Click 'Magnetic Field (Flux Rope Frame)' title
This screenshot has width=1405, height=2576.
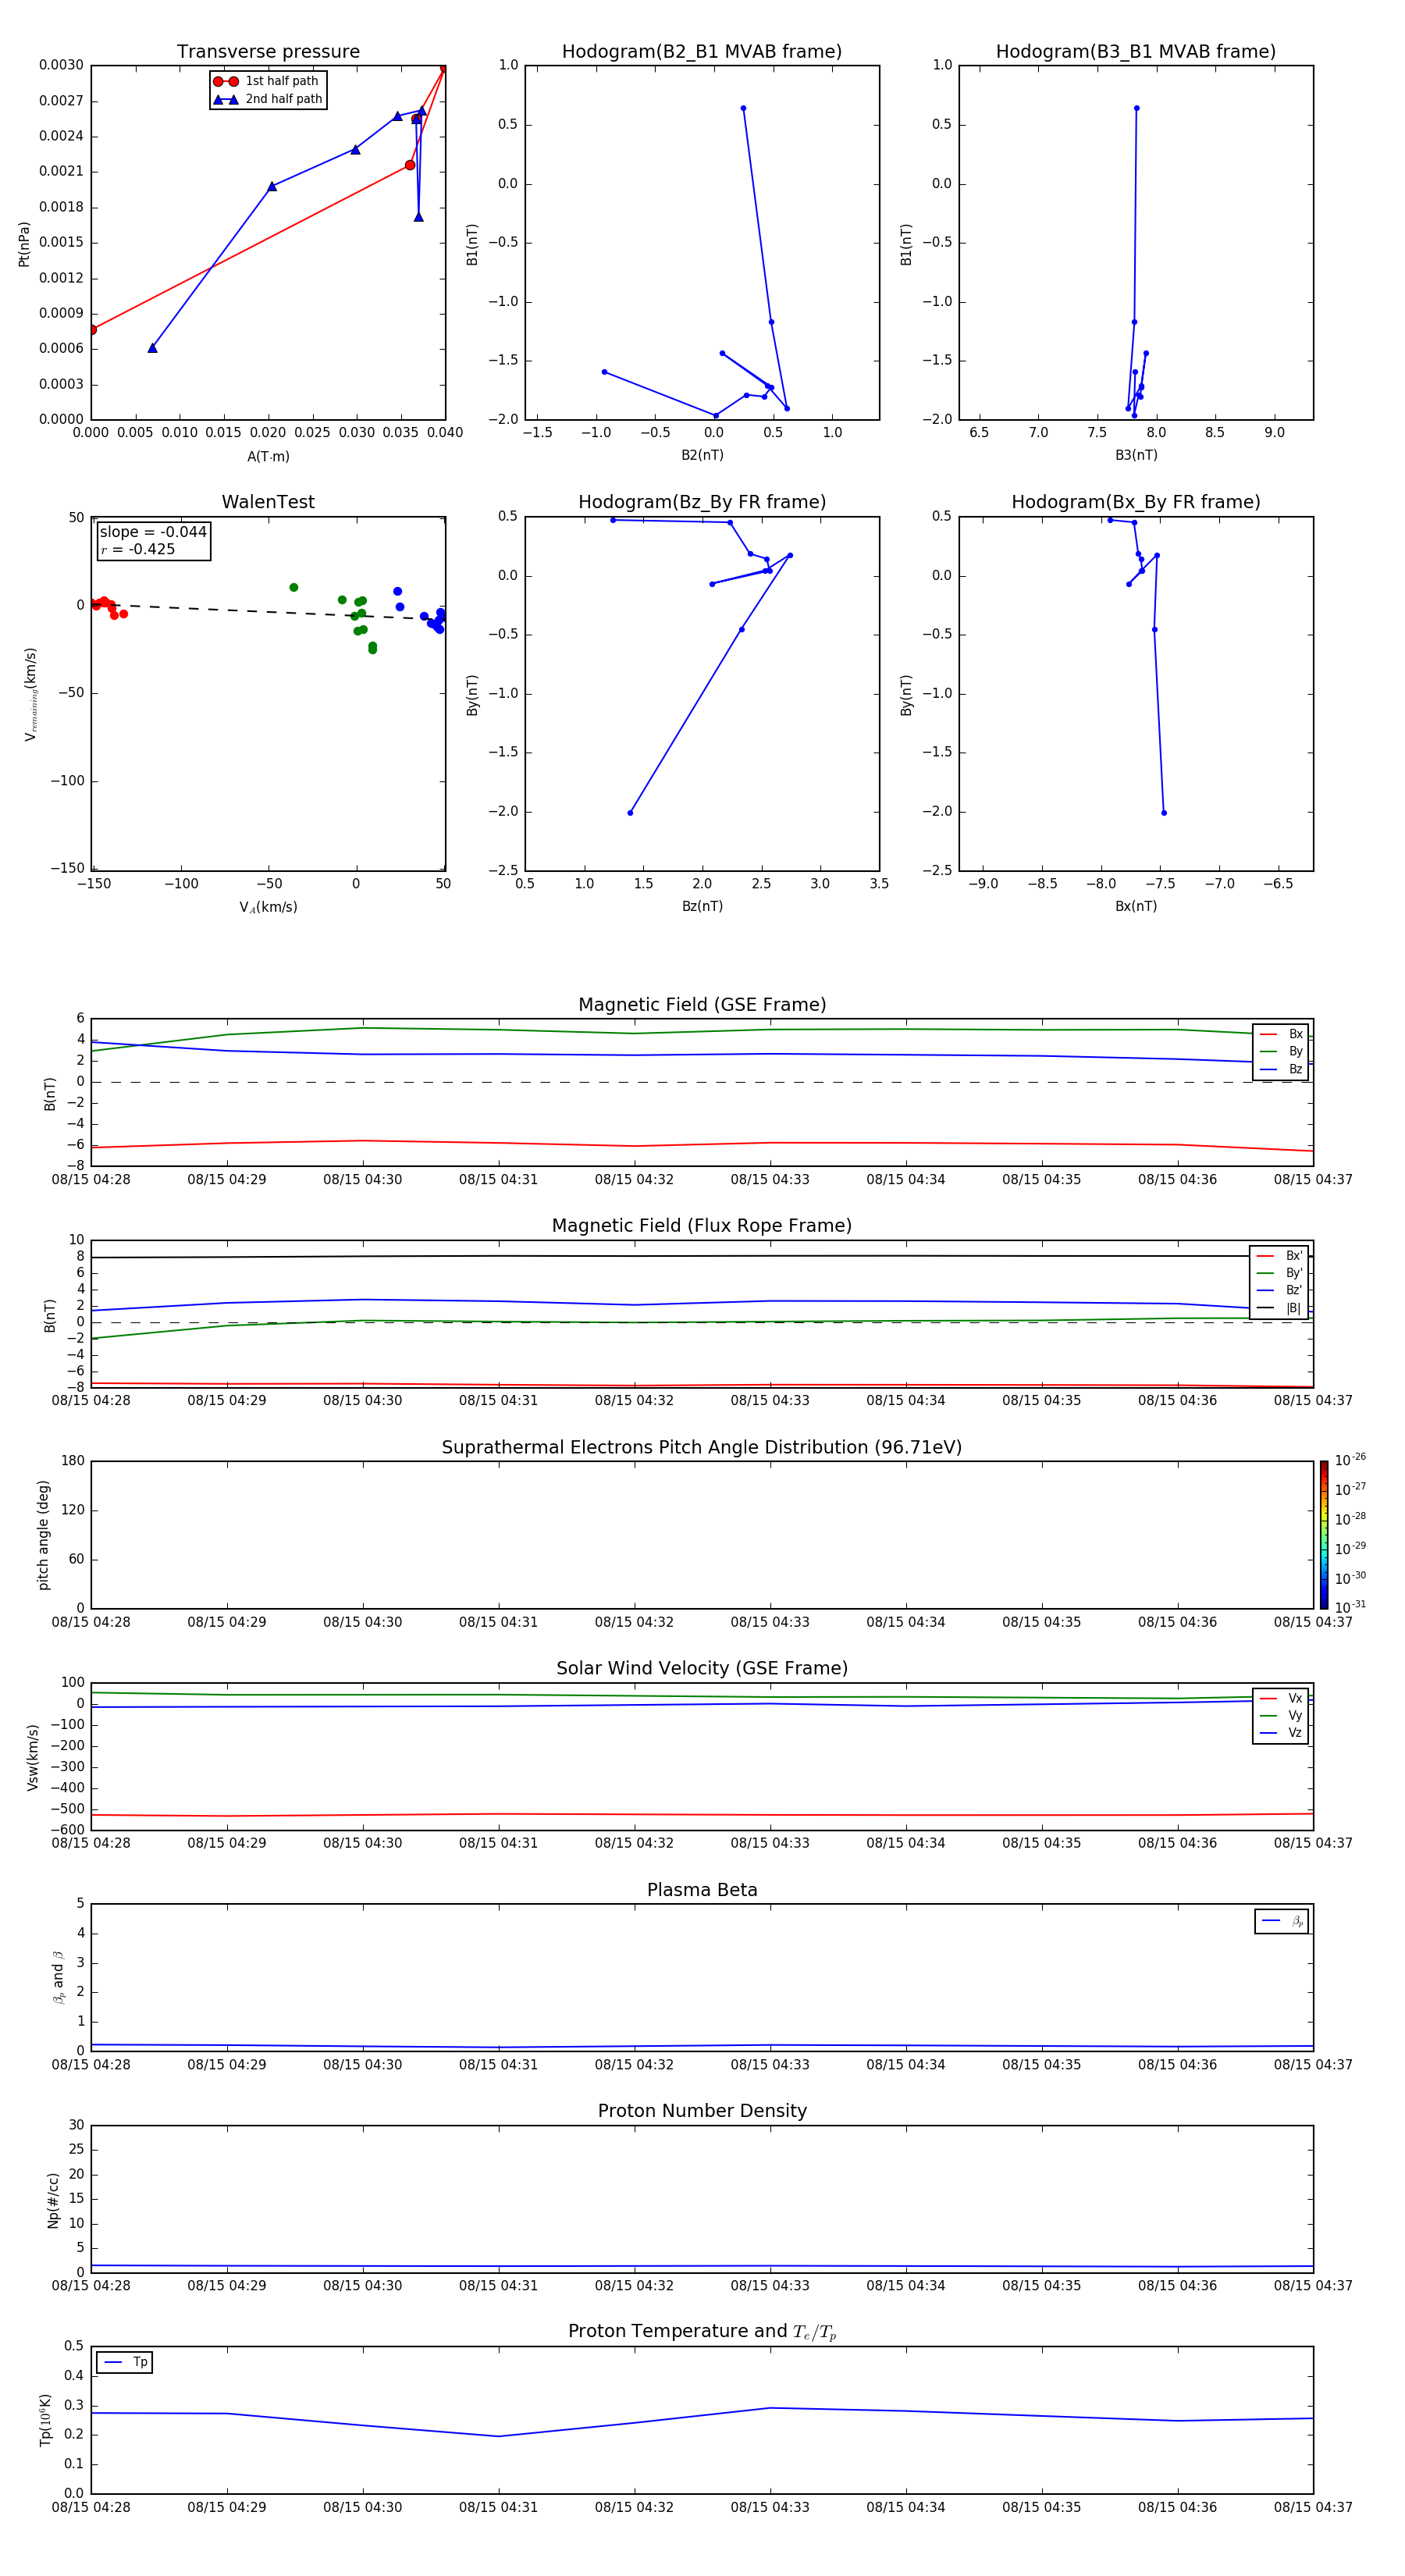[x=702, y=1226]
